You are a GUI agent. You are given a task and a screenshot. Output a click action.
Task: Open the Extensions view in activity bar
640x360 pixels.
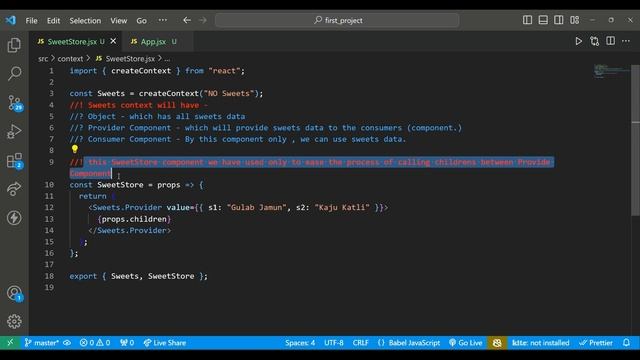coord(14,160)
